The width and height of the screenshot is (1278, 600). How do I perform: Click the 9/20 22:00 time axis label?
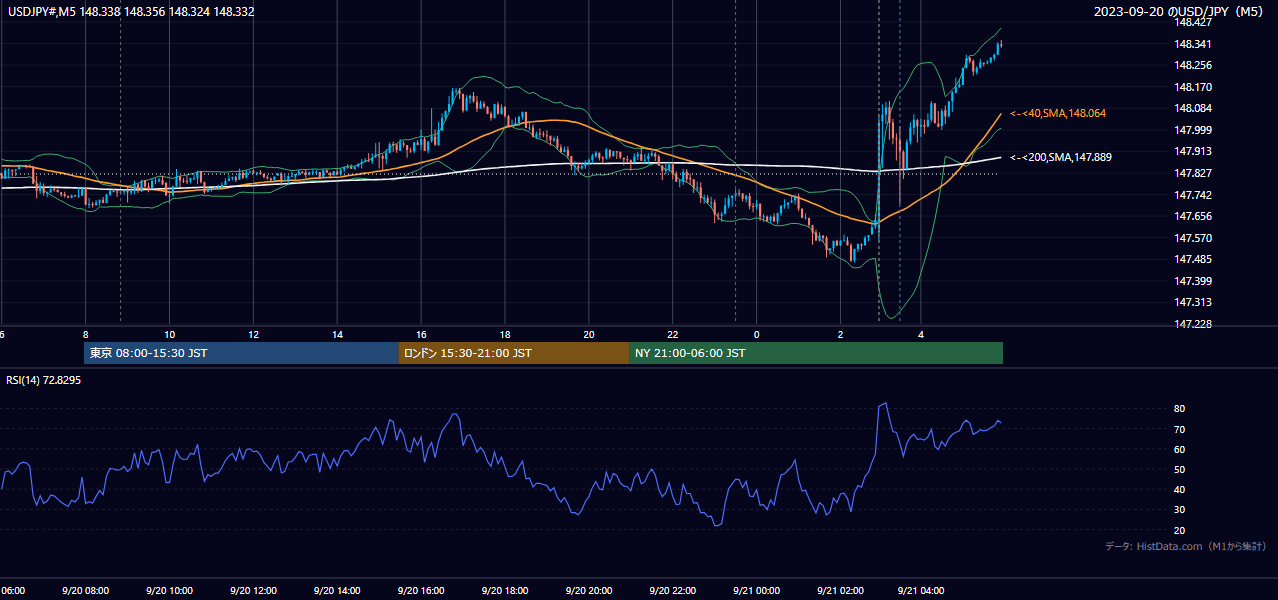(672, 590)
